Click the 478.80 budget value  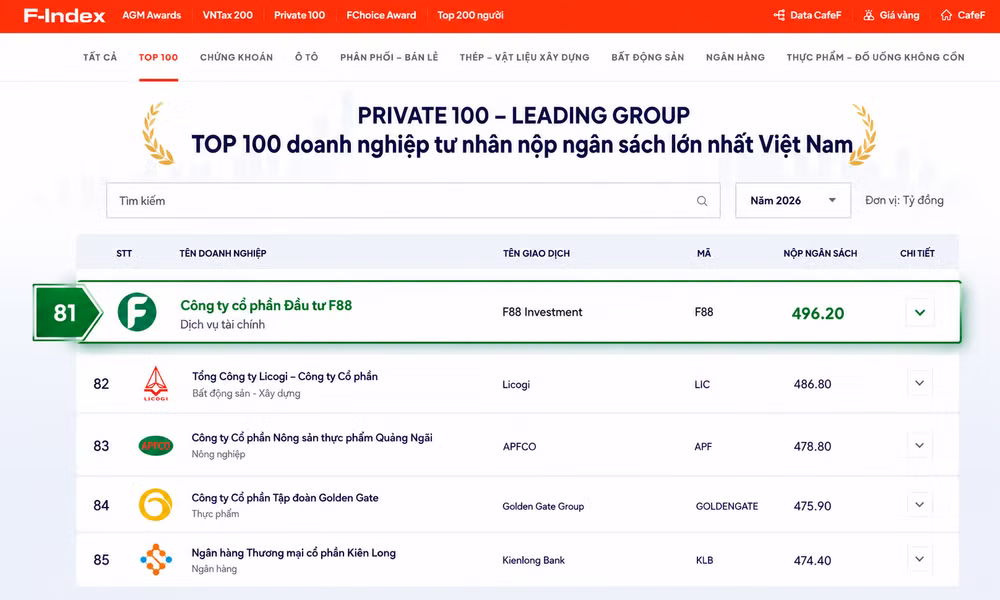812,446
